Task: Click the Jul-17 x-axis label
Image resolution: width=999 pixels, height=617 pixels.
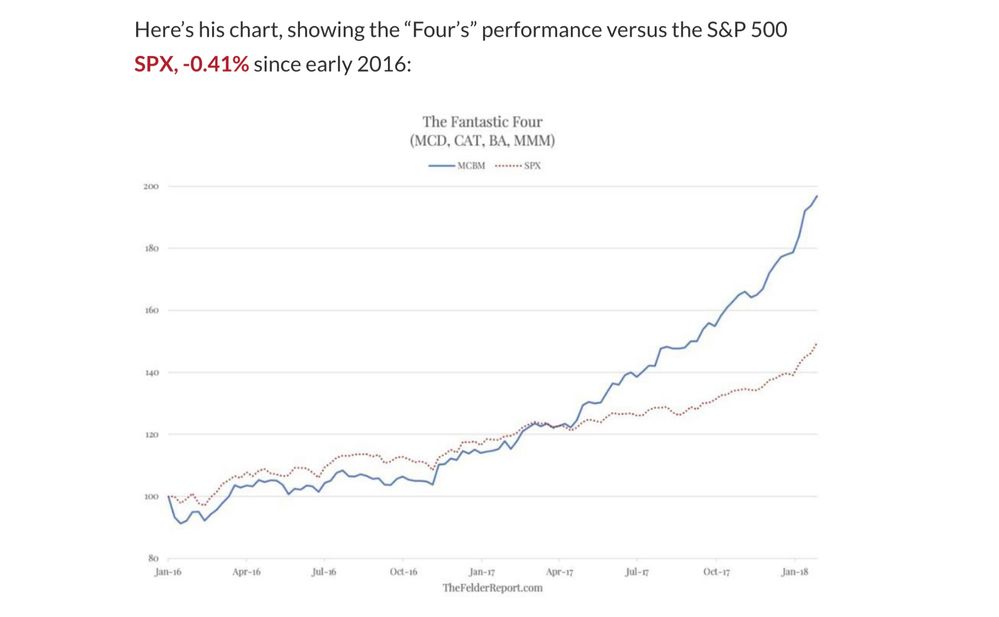Action: pos(637,572)
